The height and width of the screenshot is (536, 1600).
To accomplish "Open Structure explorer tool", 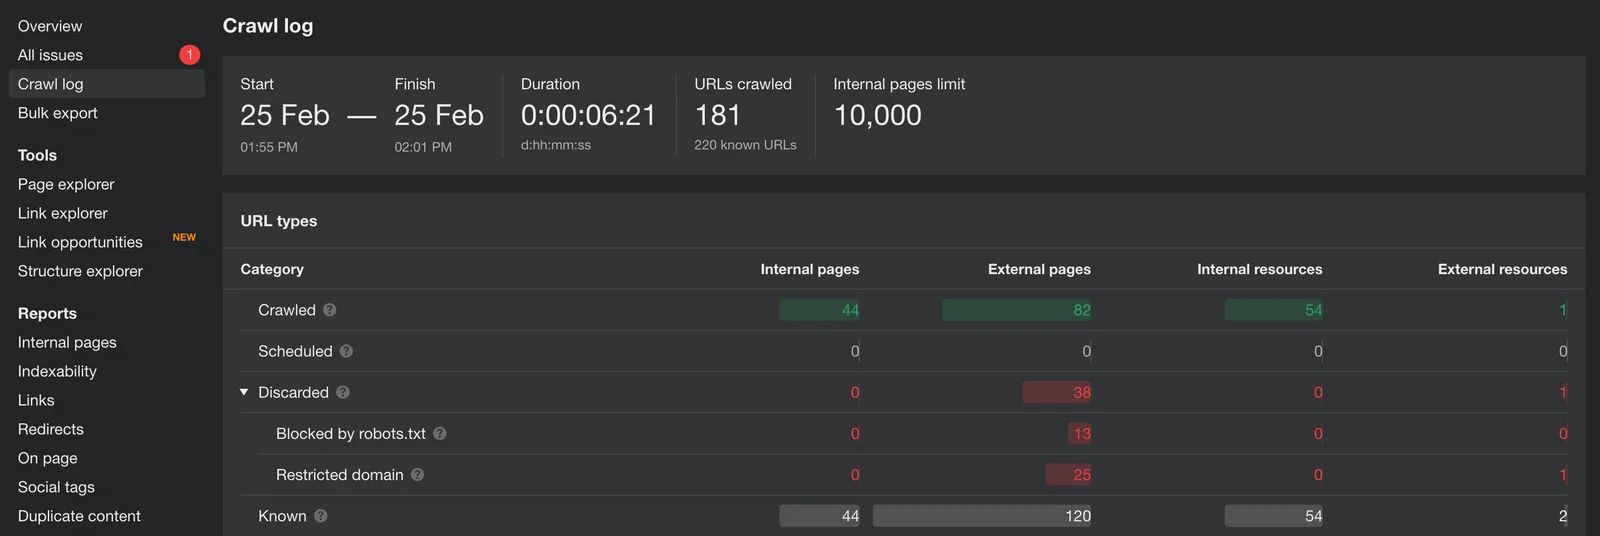I will 80,271.
